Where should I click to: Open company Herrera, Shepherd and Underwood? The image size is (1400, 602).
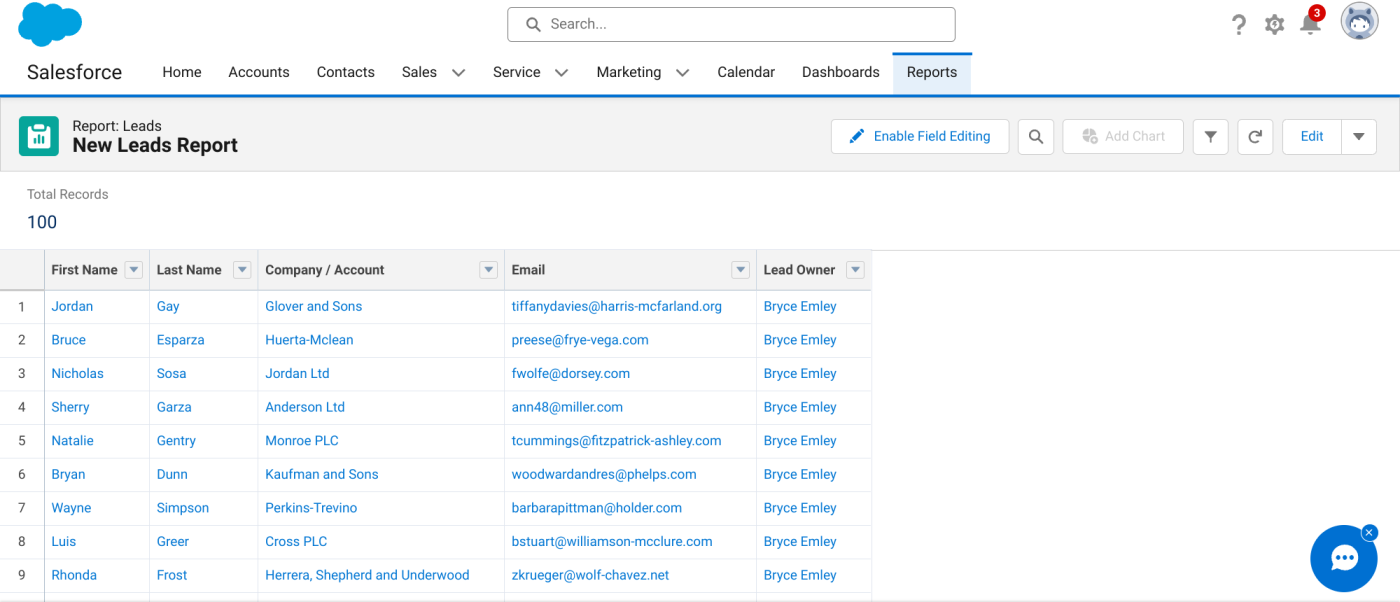pyautogui.click(x=367, y=575)
